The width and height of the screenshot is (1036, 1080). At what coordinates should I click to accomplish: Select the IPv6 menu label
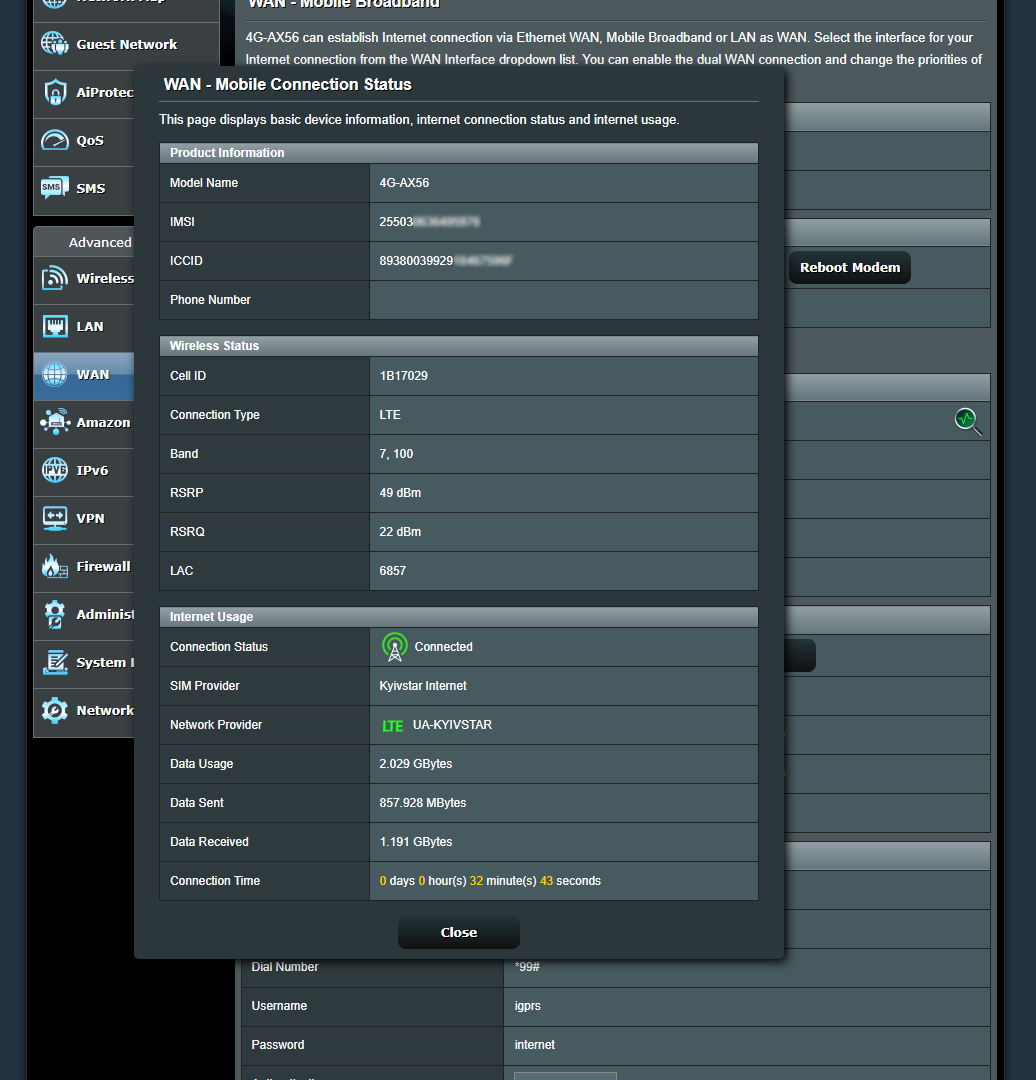(92, 470)
